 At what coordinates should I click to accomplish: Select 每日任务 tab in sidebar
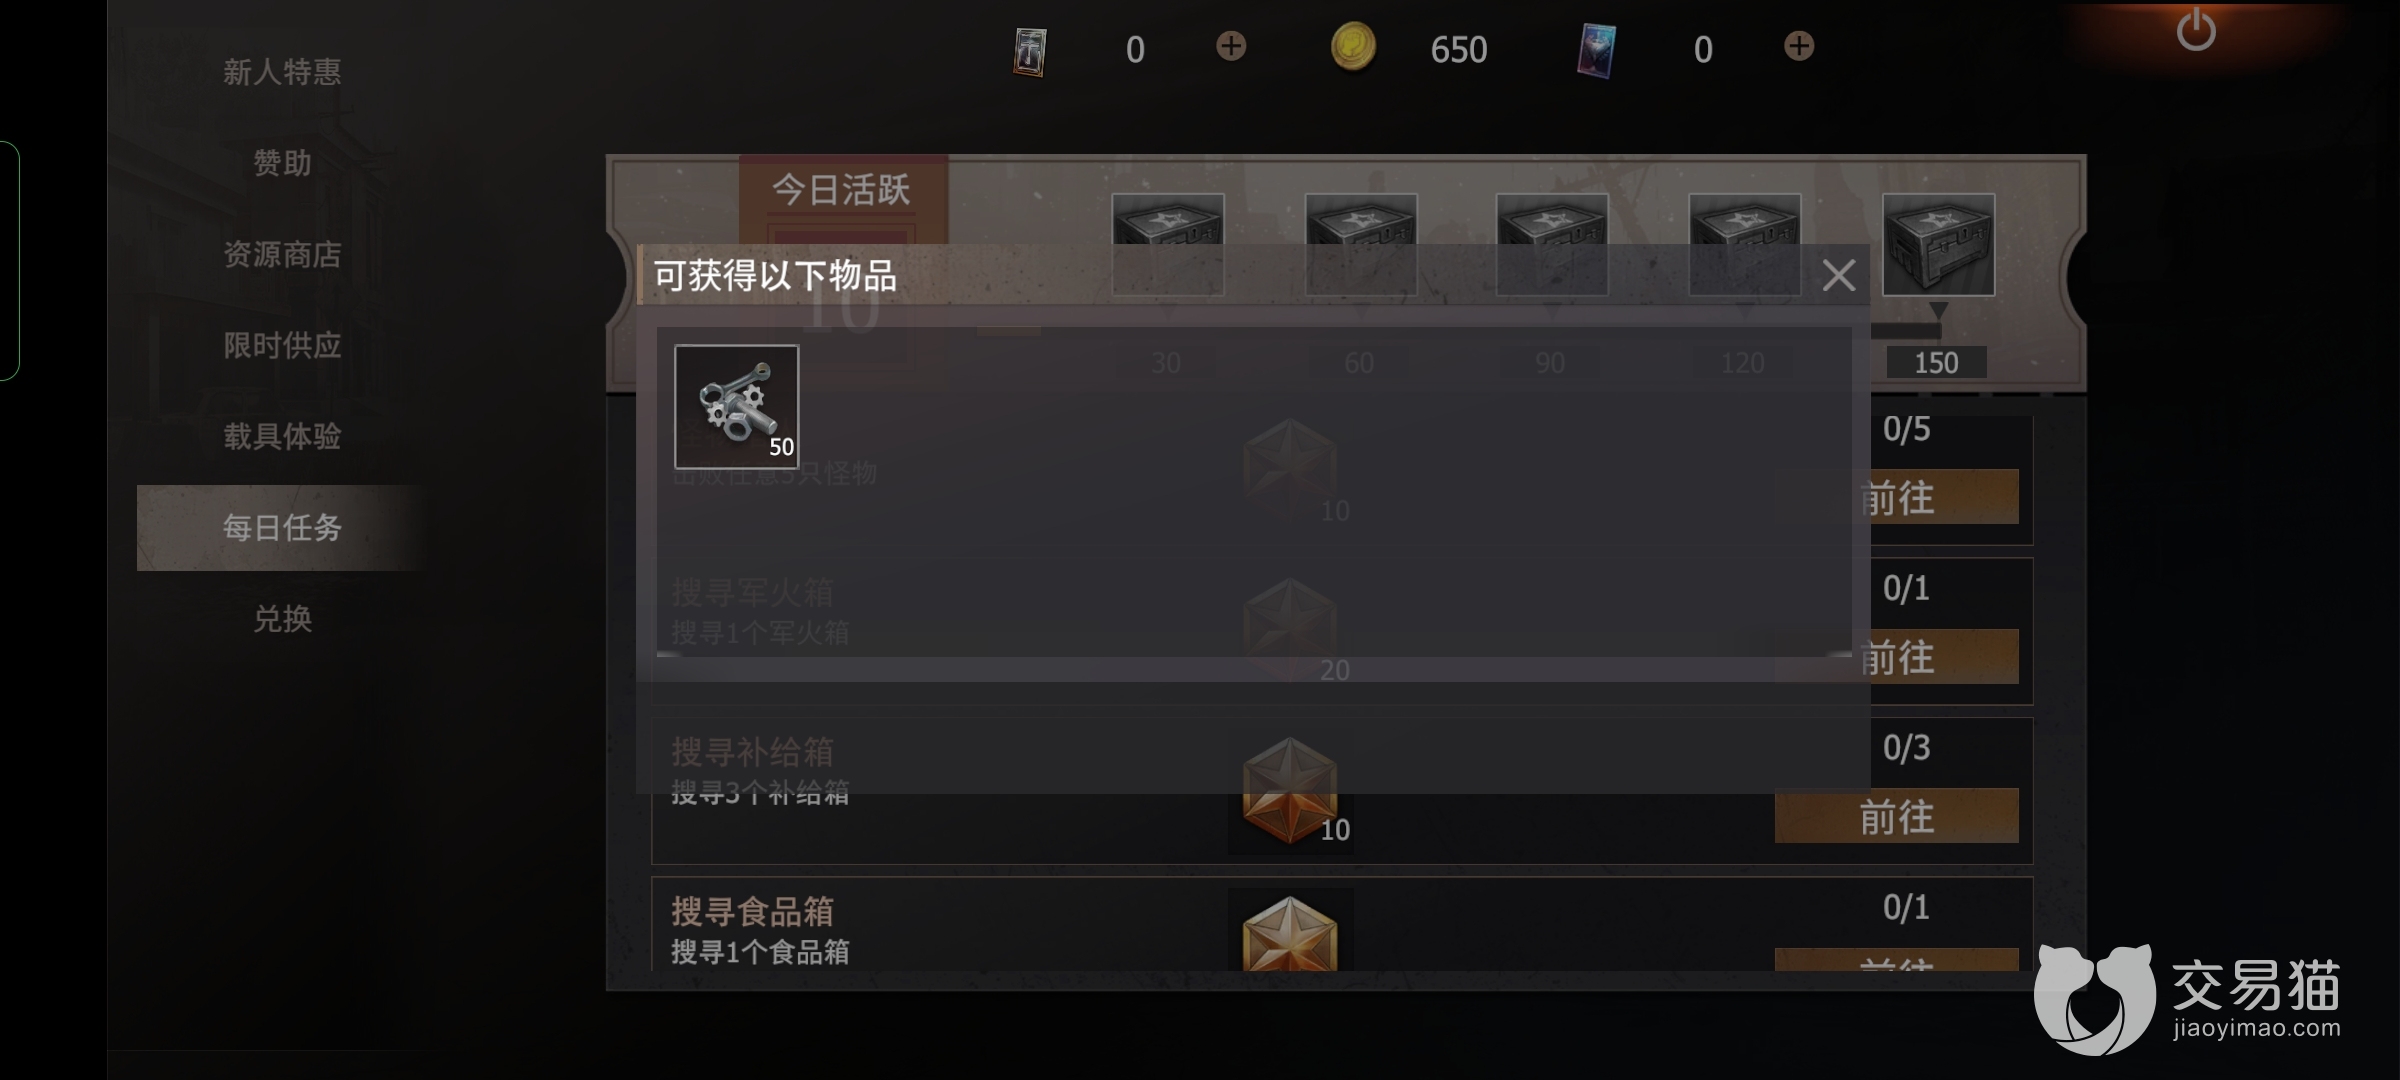282,527
